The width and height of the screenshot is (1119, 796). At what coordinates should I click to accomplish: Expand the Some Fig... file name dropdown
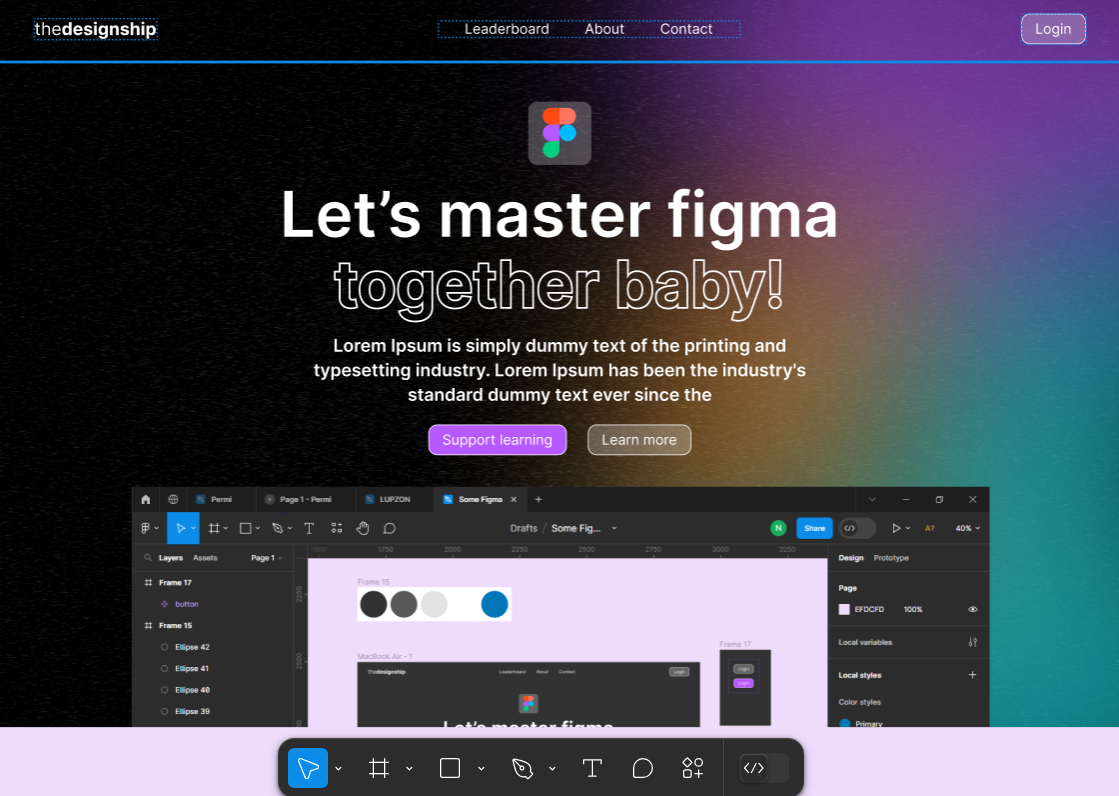[x=614, y=528]
